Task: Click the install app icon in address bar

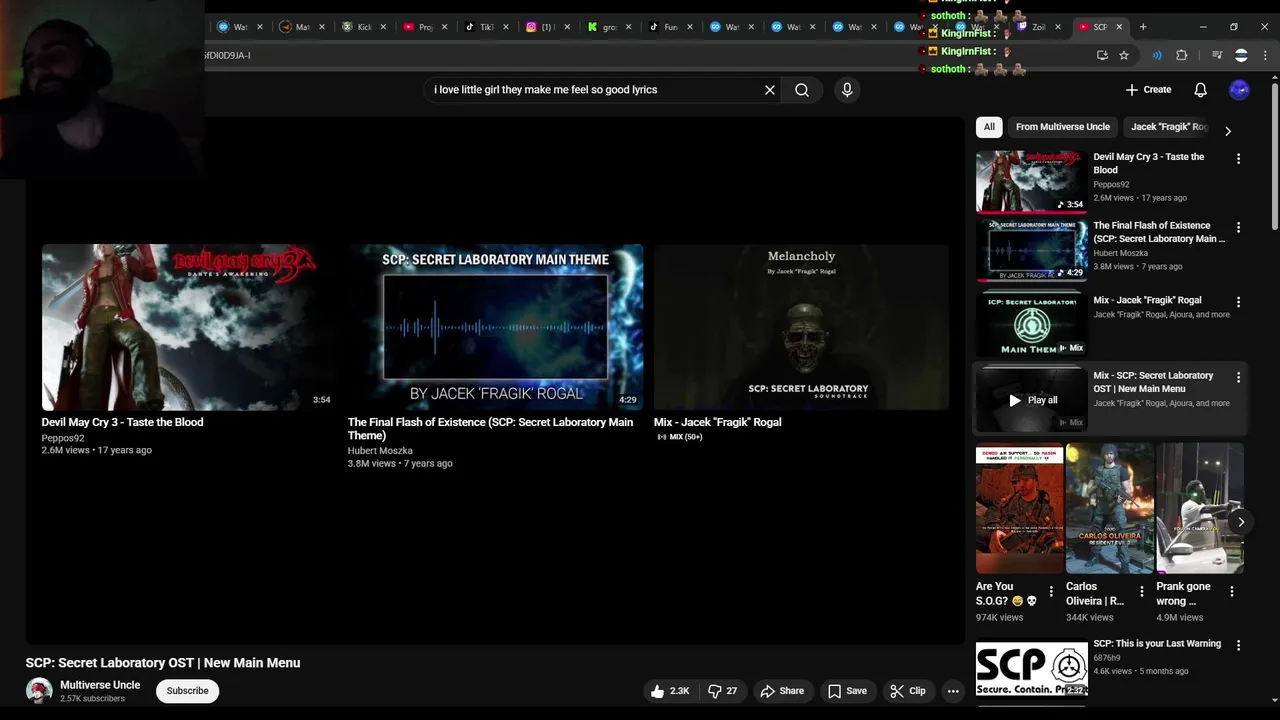Action: pyautogui.click(x=1102, y=55)
